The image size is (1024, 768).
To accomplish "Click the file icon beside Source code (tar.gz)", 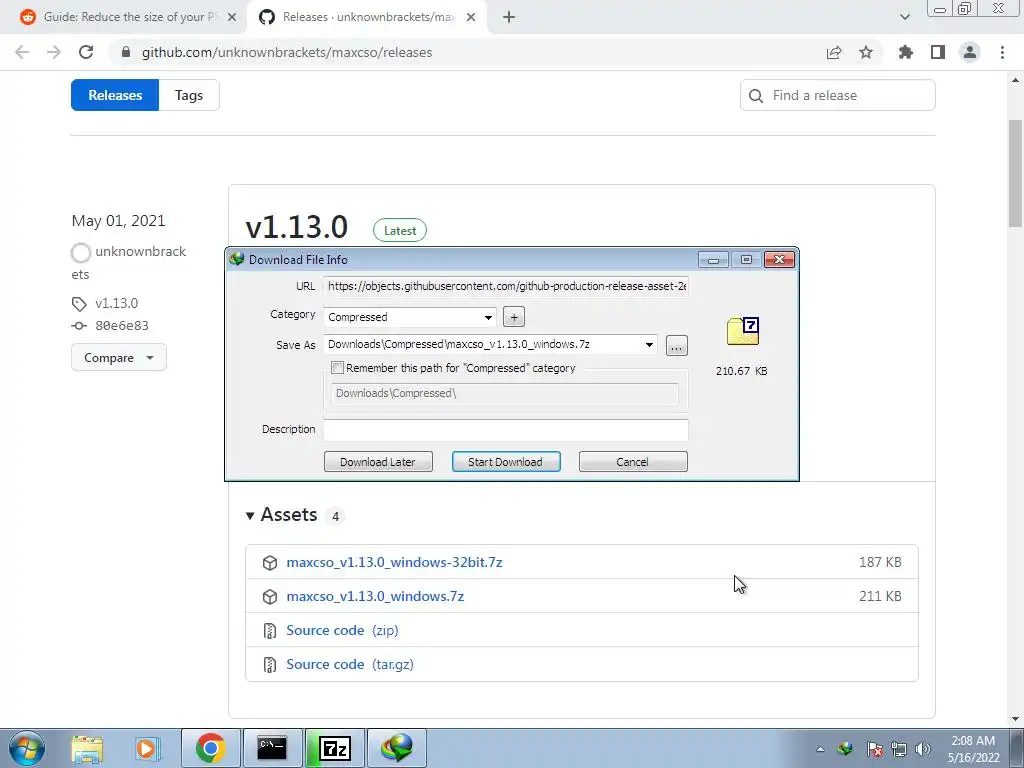I will (x=270, y=665).
